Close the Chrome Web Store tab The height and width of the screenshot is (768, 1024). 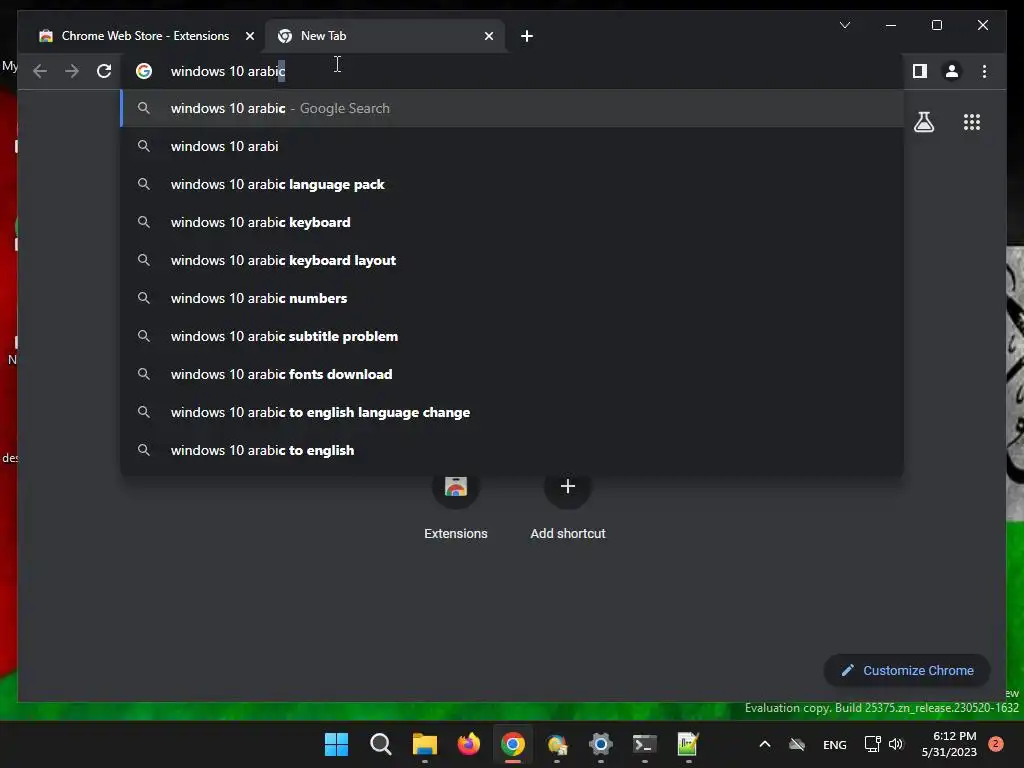(x=249, y=36)
